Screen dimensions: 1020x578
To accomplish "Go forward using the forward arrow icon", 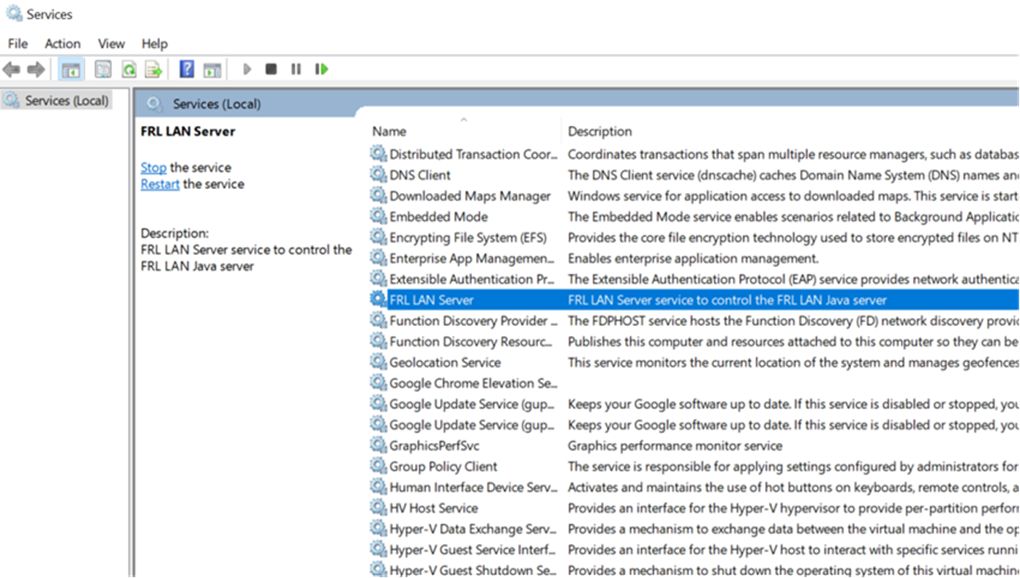I will [x=34, y=68].
